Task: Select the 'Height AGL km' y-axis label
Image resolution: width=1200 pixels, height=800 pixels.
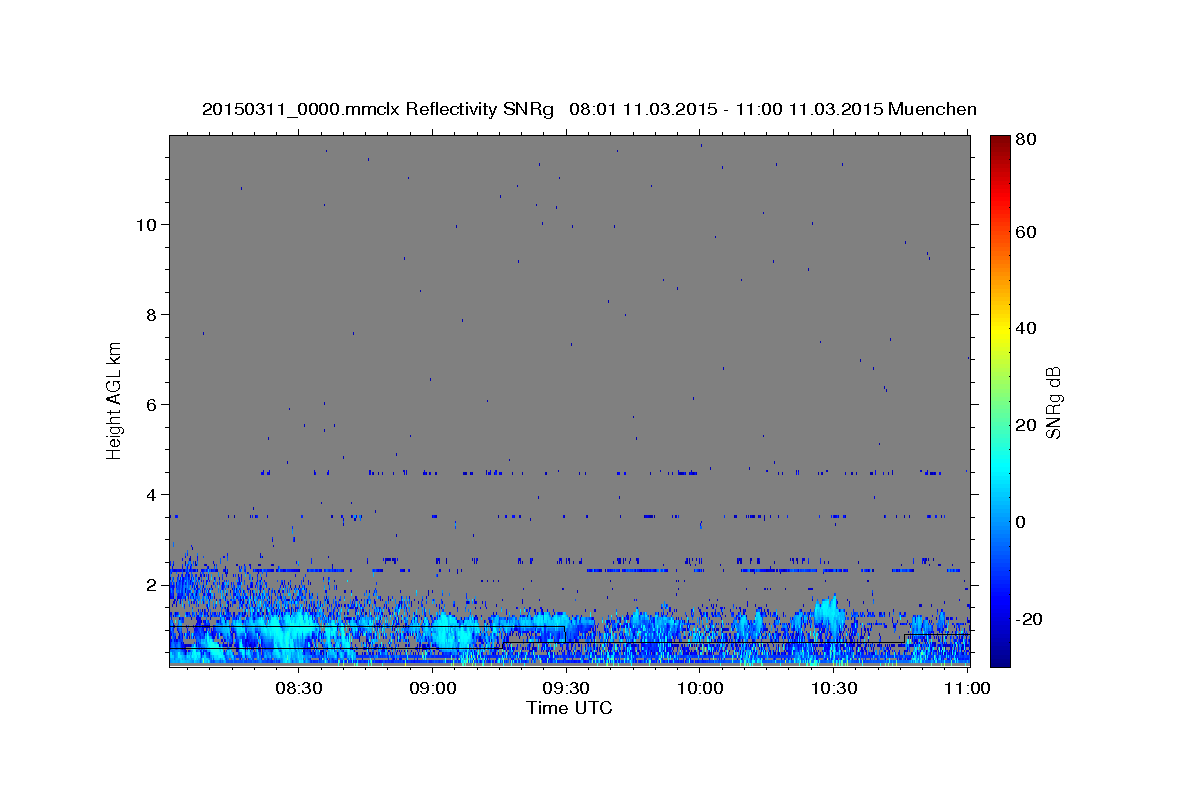Action: point(115,400)
